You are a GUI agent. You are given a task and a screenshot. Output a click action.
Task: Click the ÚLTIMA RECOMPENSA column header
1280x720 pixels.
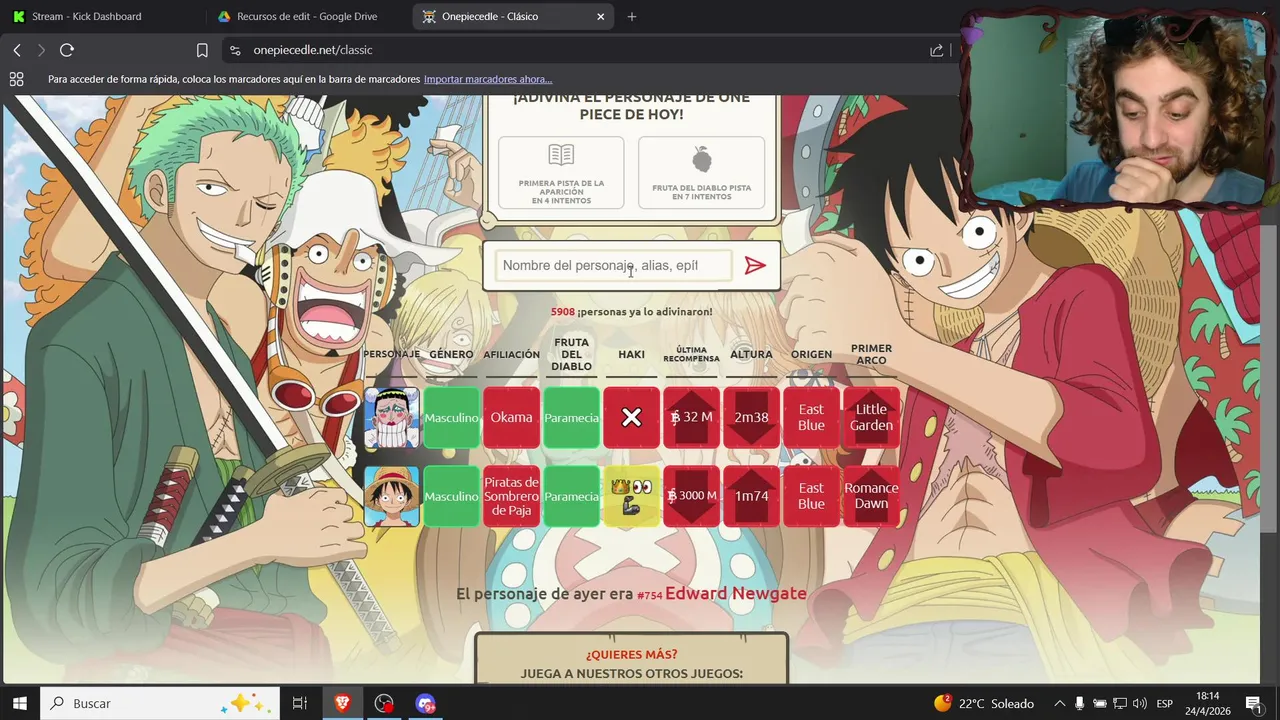coord(691,354)
